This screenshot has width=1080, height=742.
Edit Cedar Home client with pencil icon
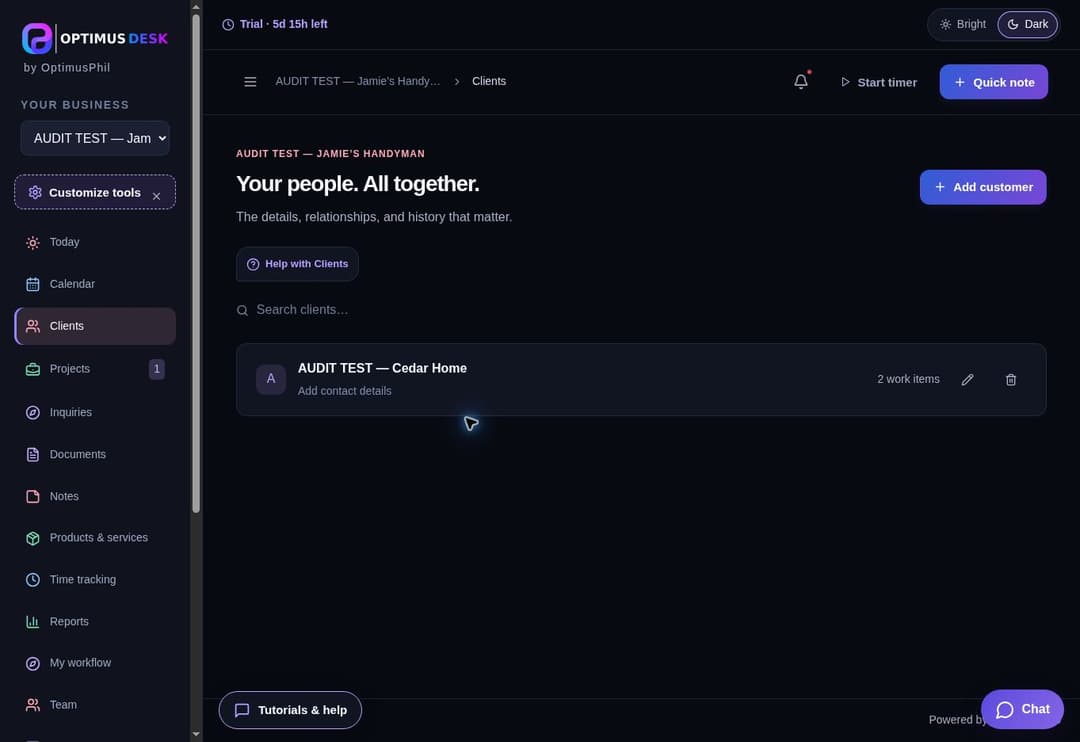tap(967, 380)
